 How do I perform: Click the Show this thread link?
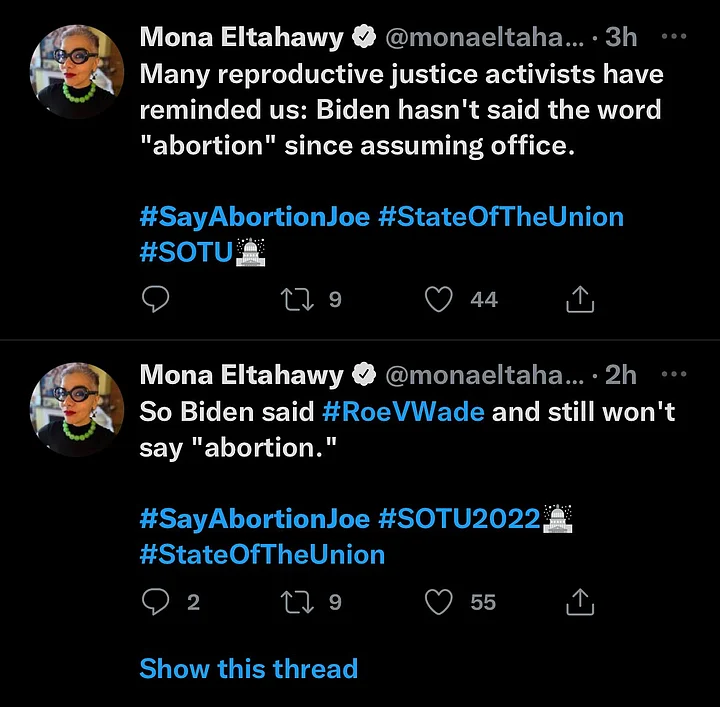(248, 668)
